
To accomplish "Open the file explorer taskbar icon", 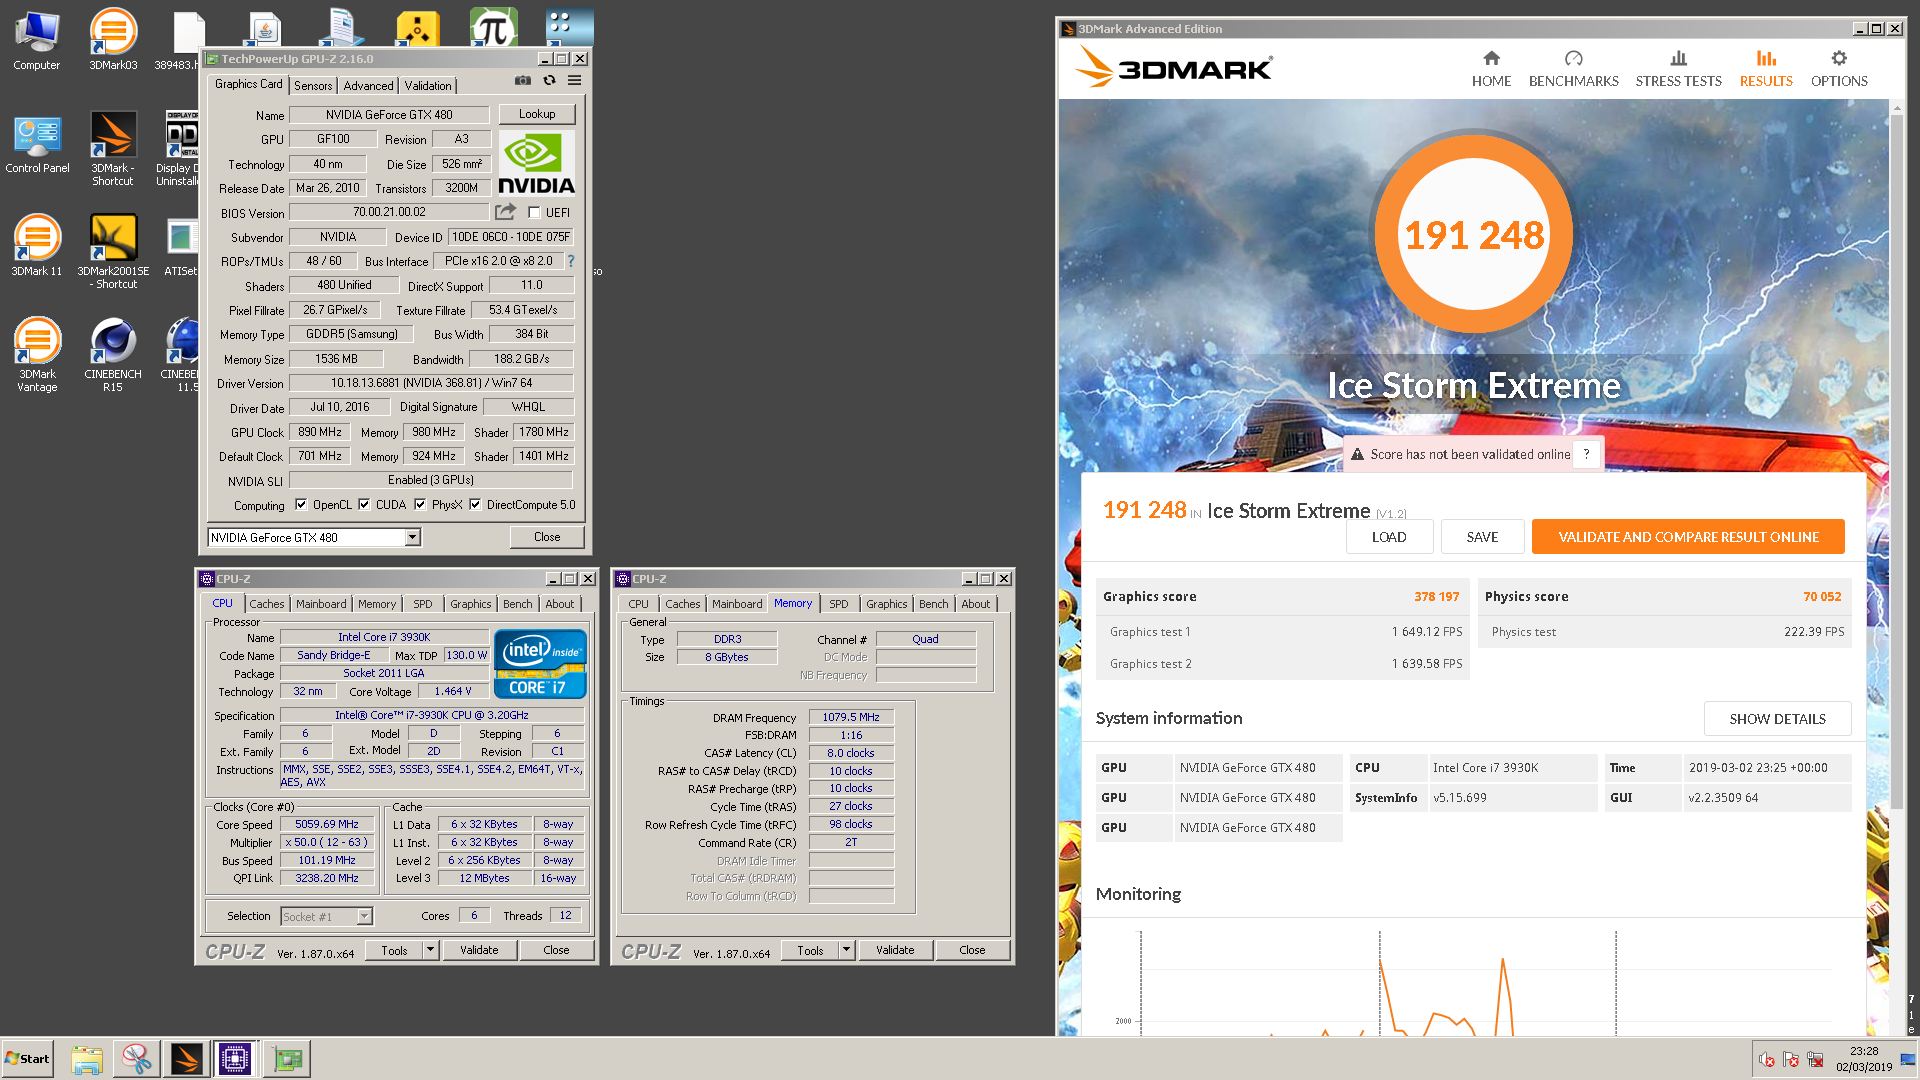I will pos(87,1059).
